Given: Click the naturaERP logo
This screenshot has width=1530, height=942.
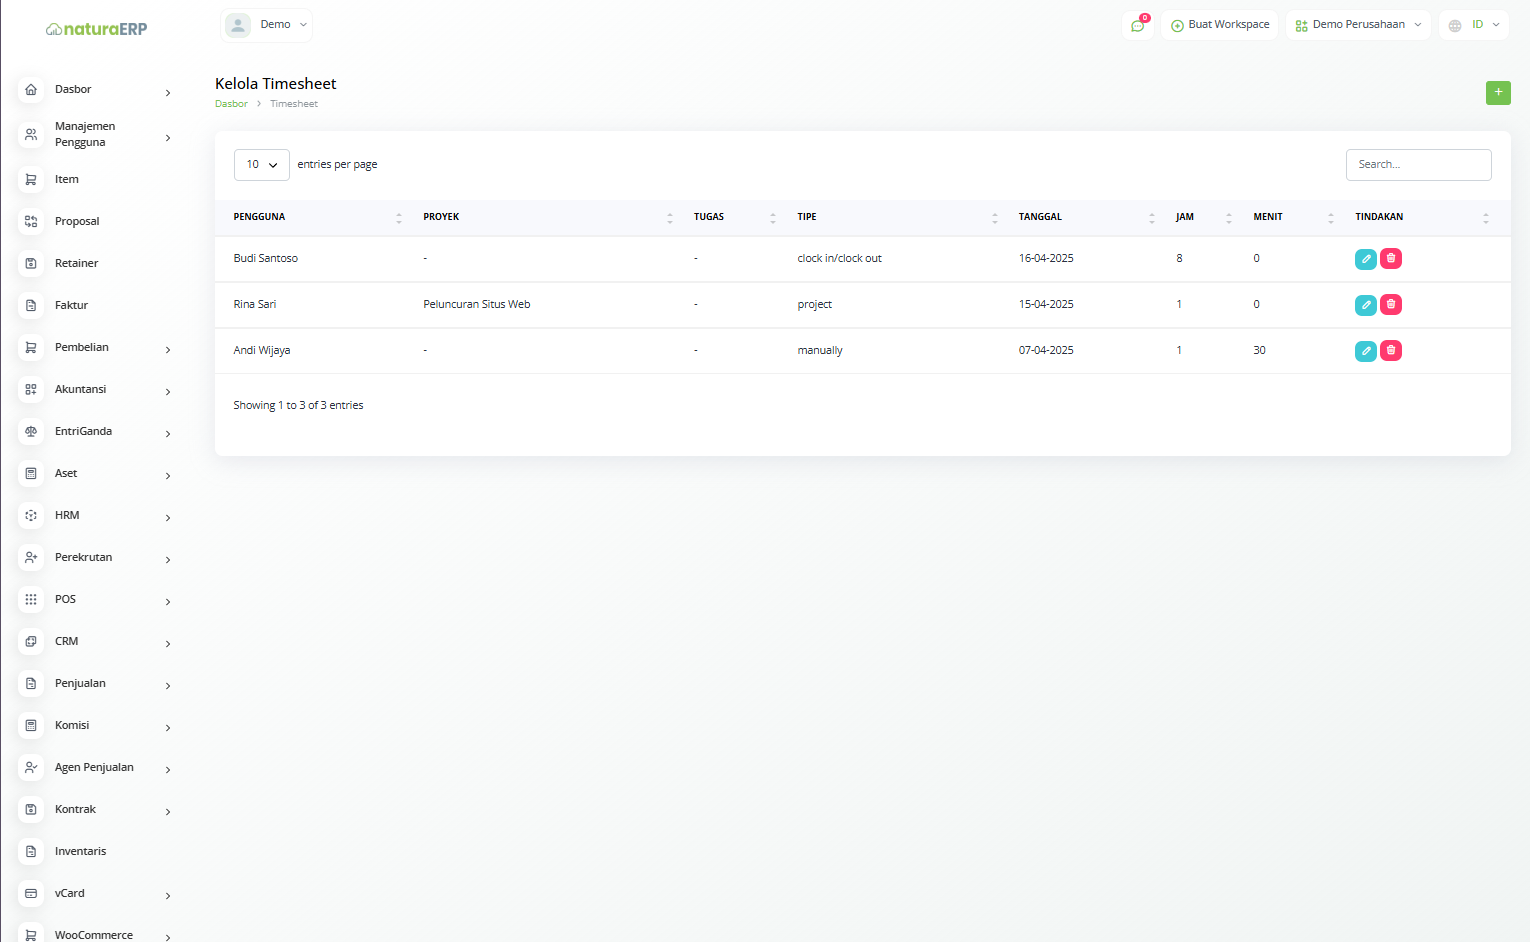Looking at the screenshot, I should click(x=96, y=29).
